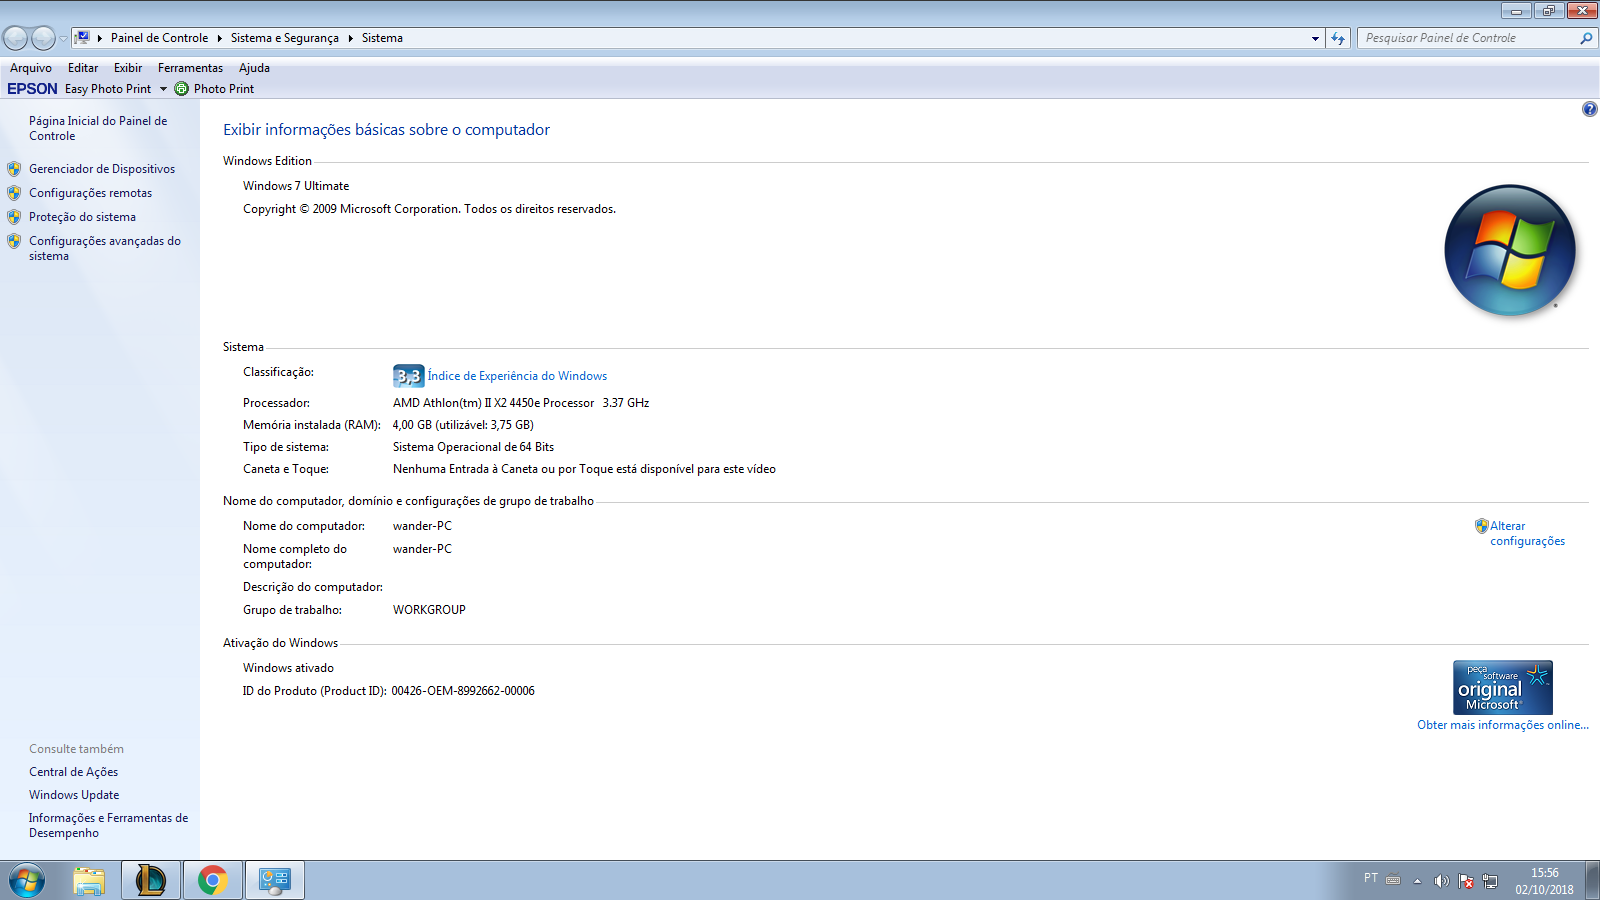Image resolution: width=1600 pixels, height=900 pixels.
Task: Open the recent pages dropdown arrow
Action: (63, 39)
